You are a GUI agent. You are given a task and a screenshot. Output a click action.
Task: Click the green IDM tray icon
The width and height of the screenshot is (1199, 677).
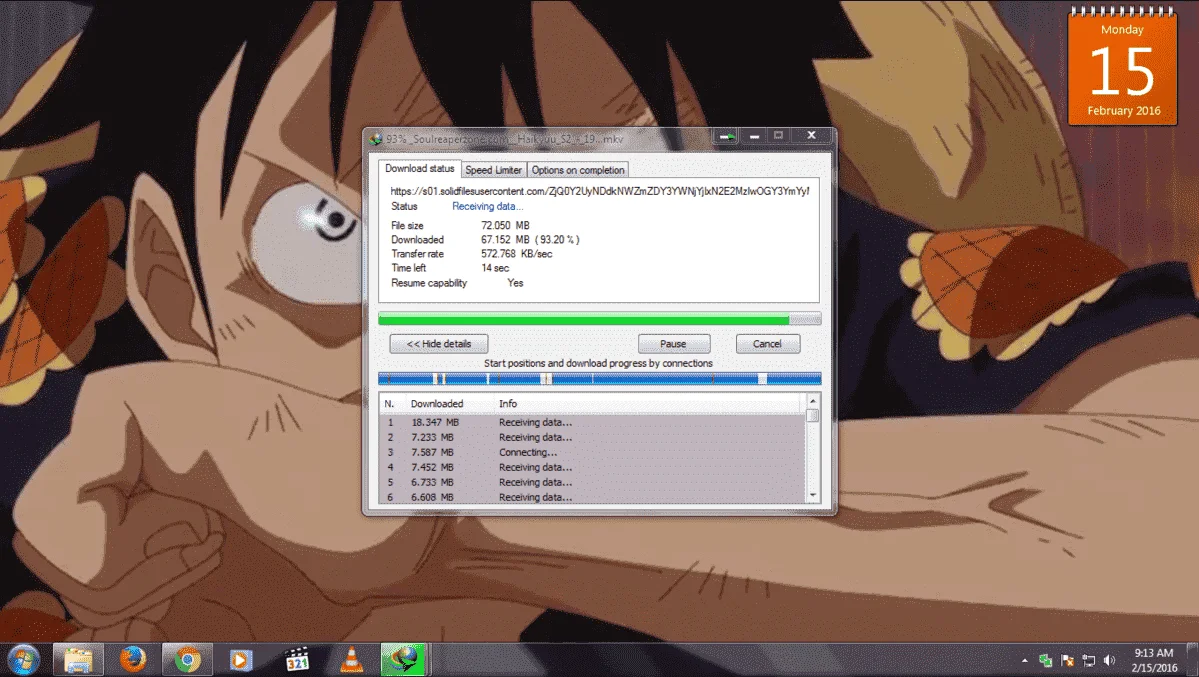(x=1045, y=660)
